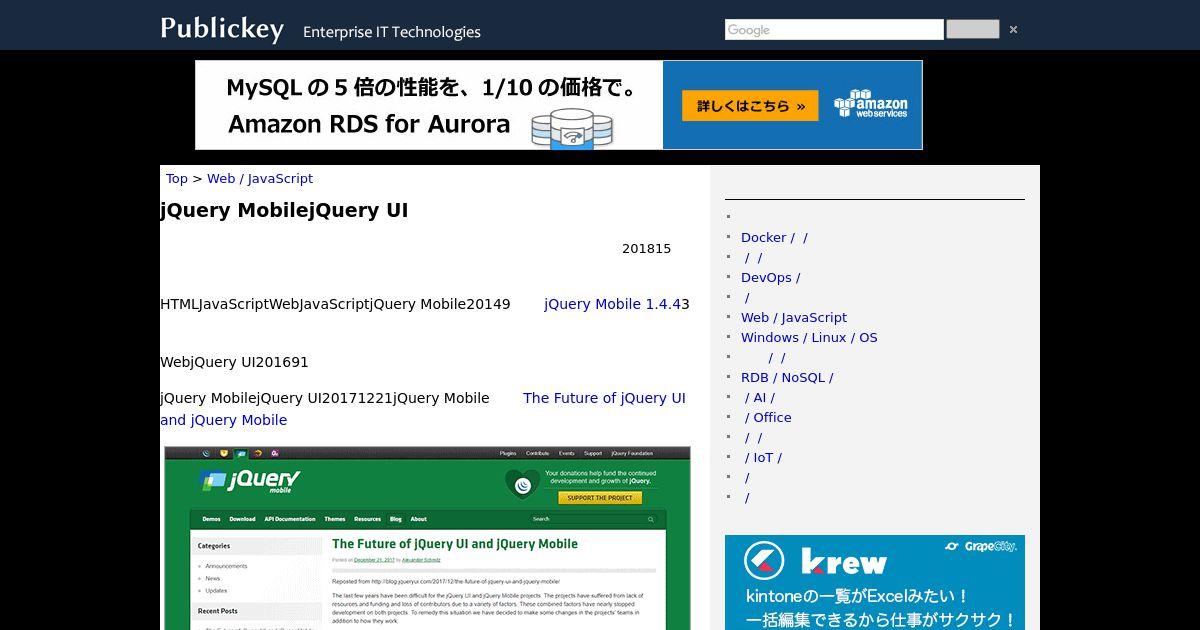This screenshot has height=630, width=1200.
Task: Click the jQuery Mobile blog screenshot image
Action: point(427,538)
